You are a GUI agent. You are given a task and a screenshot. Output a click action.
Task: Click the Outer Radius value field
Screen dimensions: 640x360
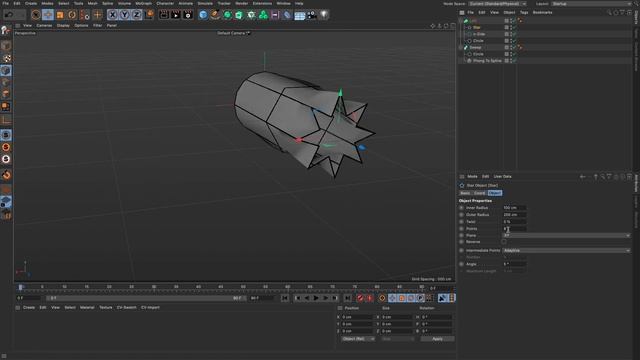(514, 215)
